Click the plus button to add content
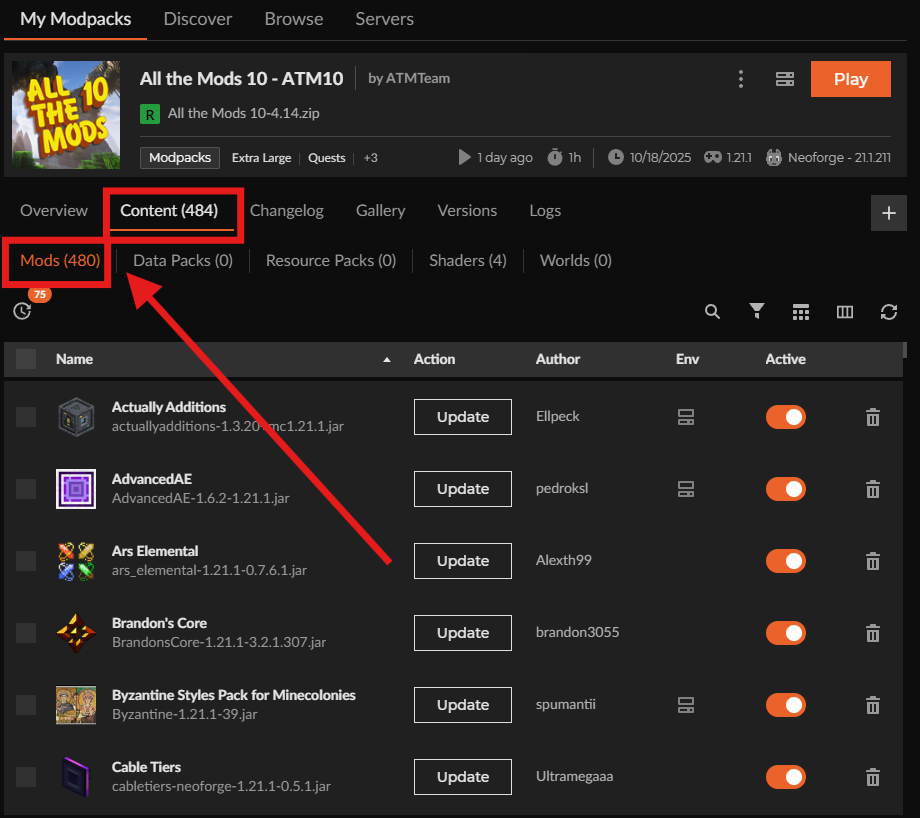 [x=889, y=212]
